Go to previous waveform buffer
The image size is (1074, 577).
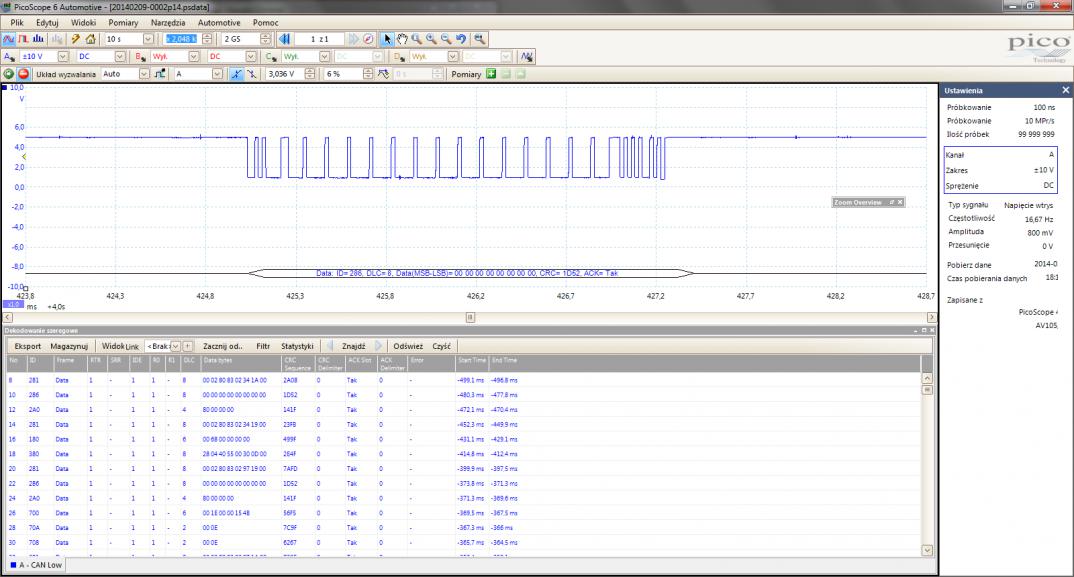pos(284,39)
